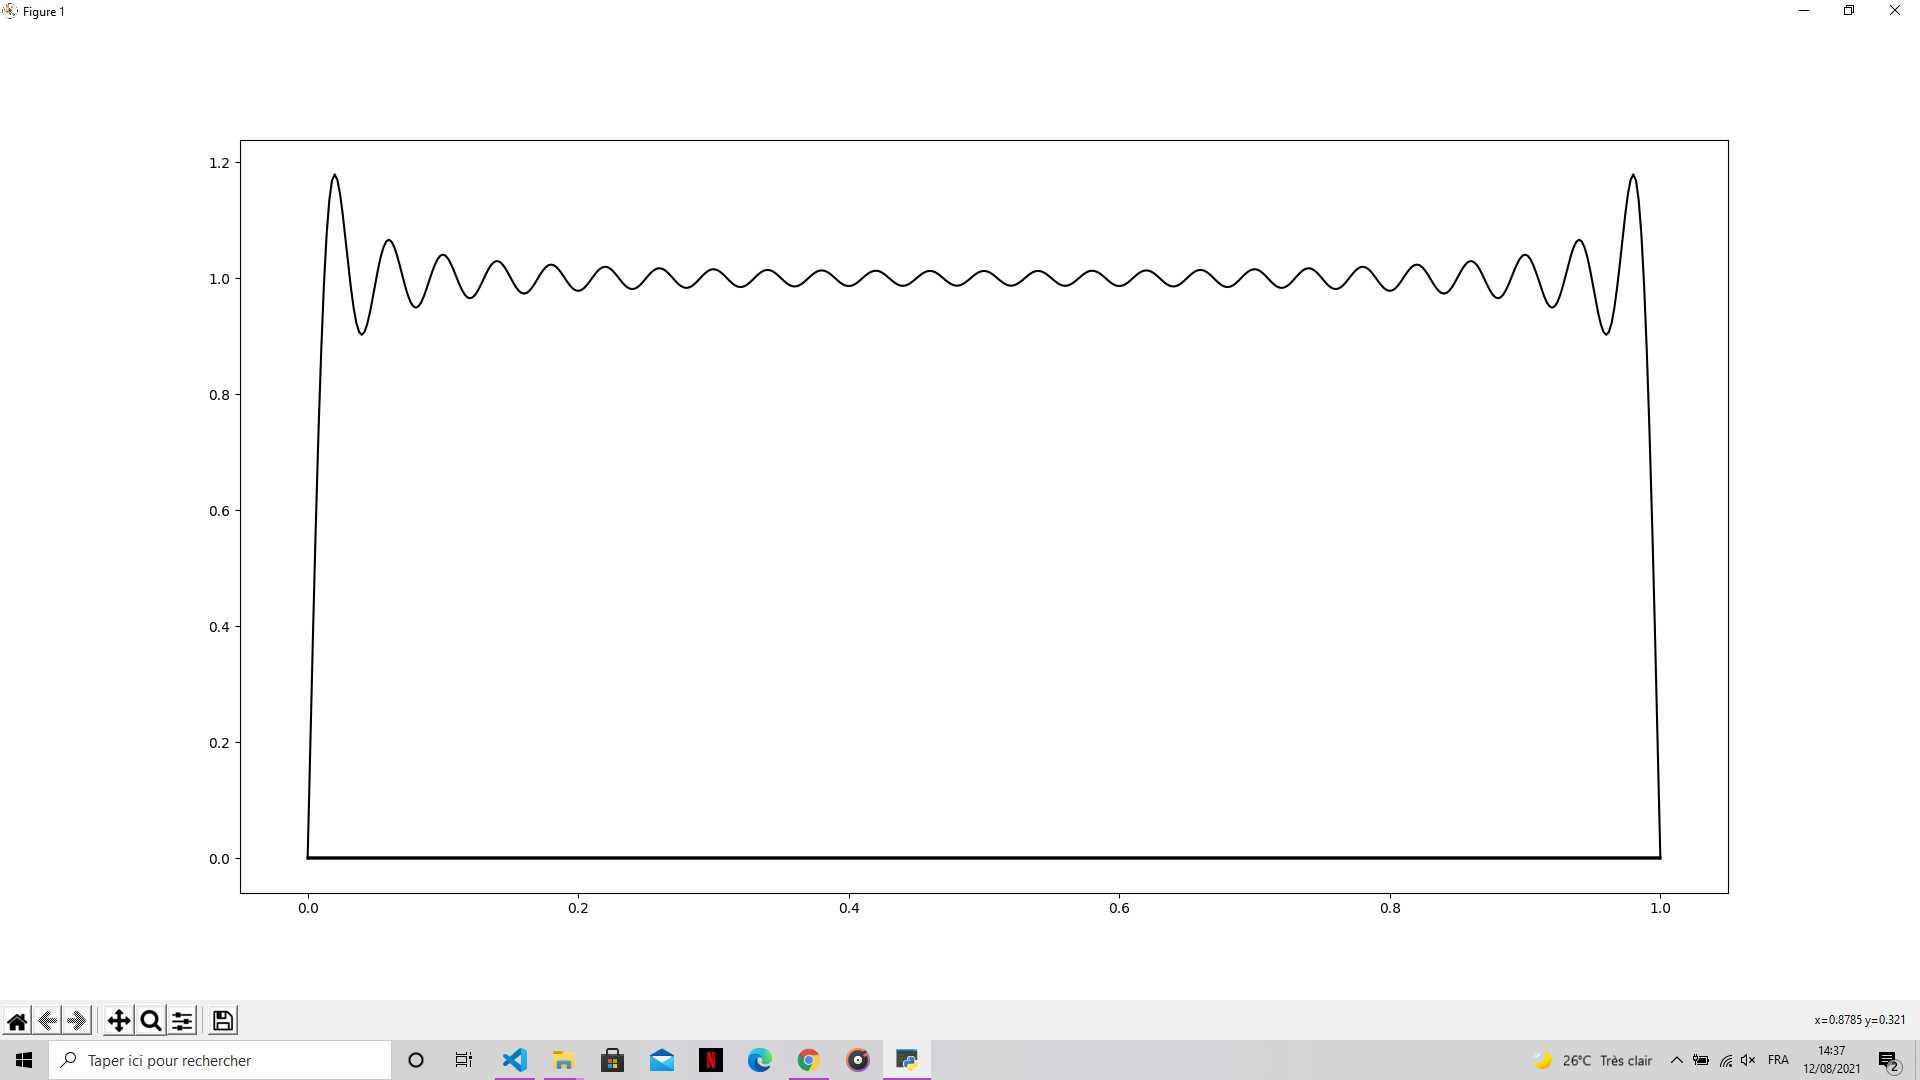Click the cursor coordinates readout x=0.8785
The height and width of the screenshot is (1080, 1920).
coord(1860,1020)
